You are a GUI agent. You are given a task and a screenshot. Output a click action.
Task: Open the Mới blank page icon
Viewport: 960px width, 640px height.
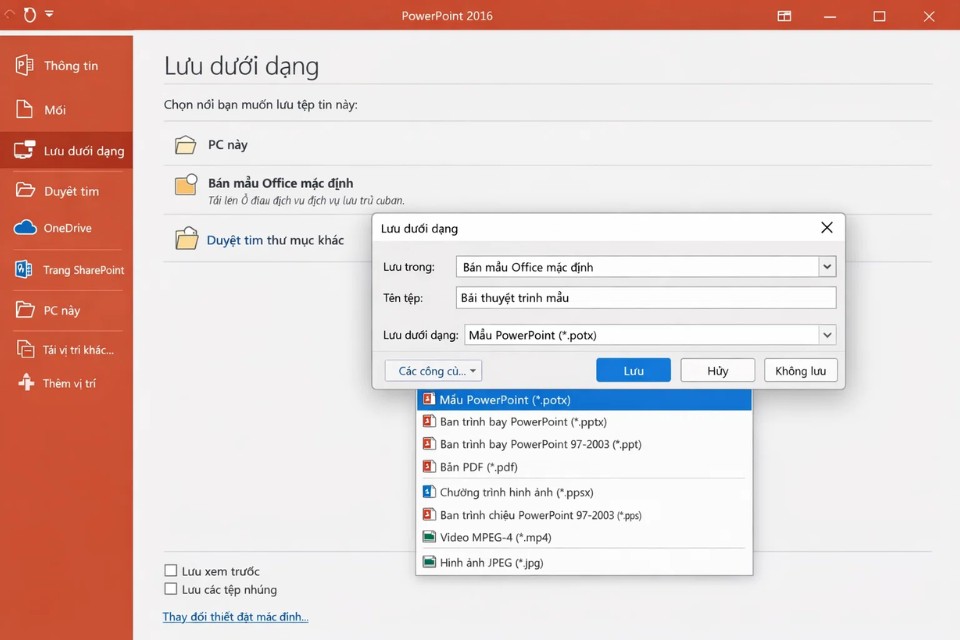[x=25, y=109]
